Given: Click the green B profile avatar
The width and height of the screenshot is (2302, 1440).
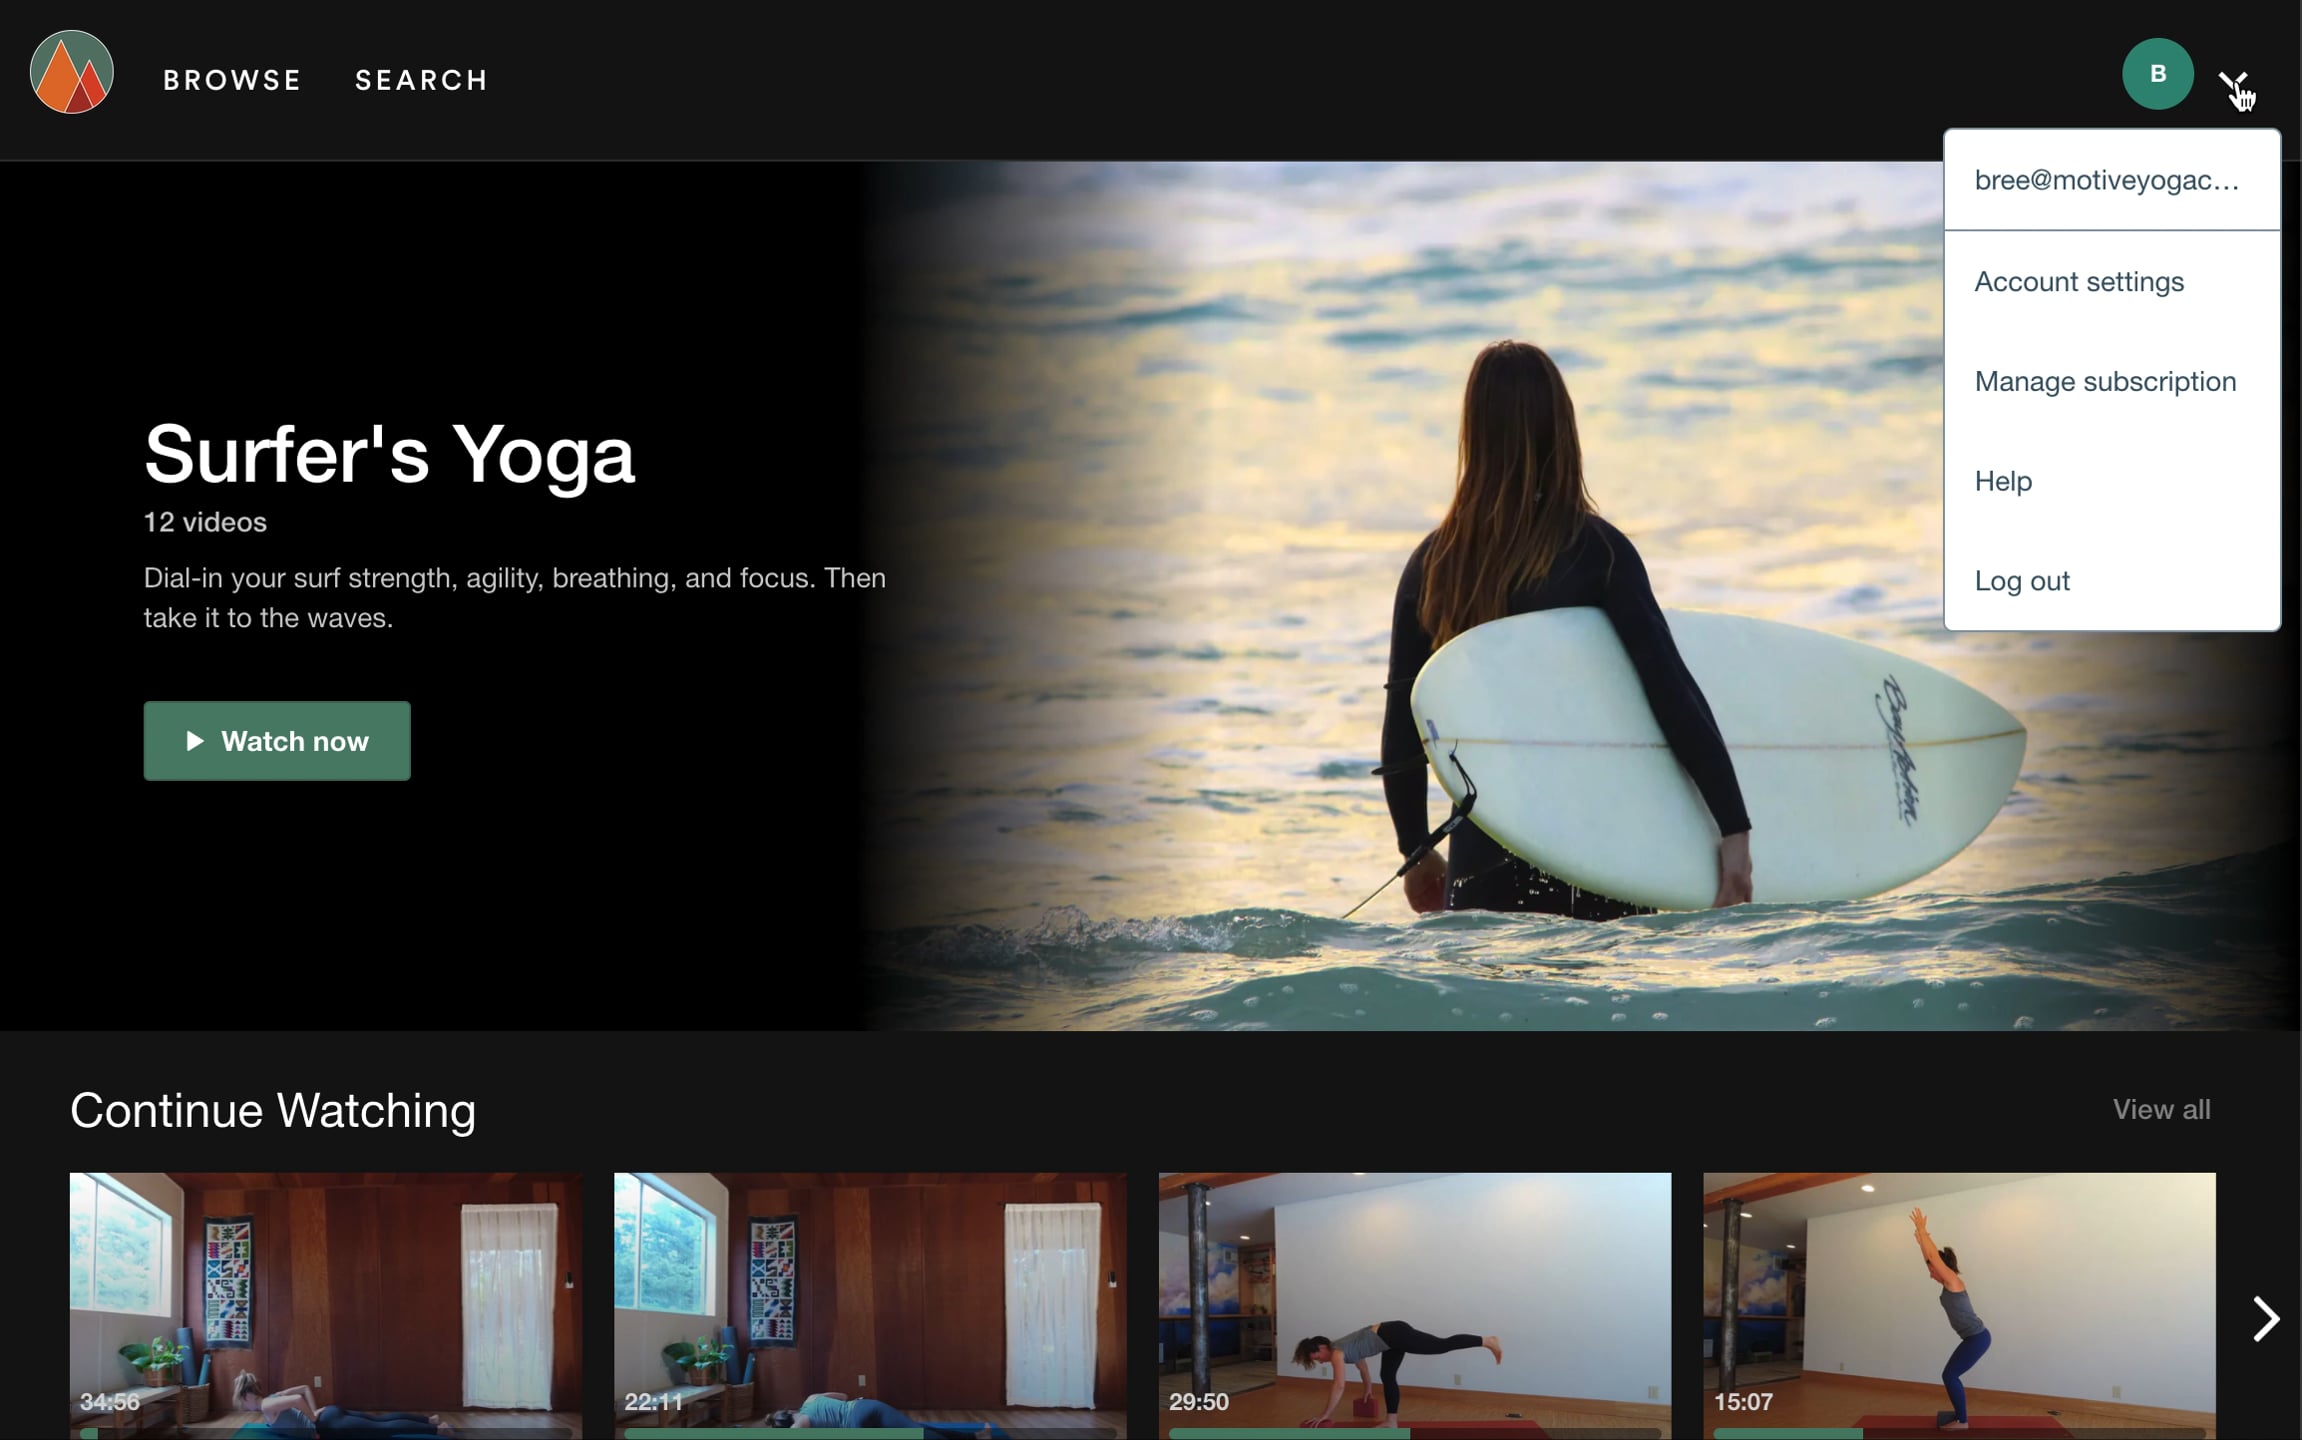Looking at the screenshot, I should coord(2157,74).
